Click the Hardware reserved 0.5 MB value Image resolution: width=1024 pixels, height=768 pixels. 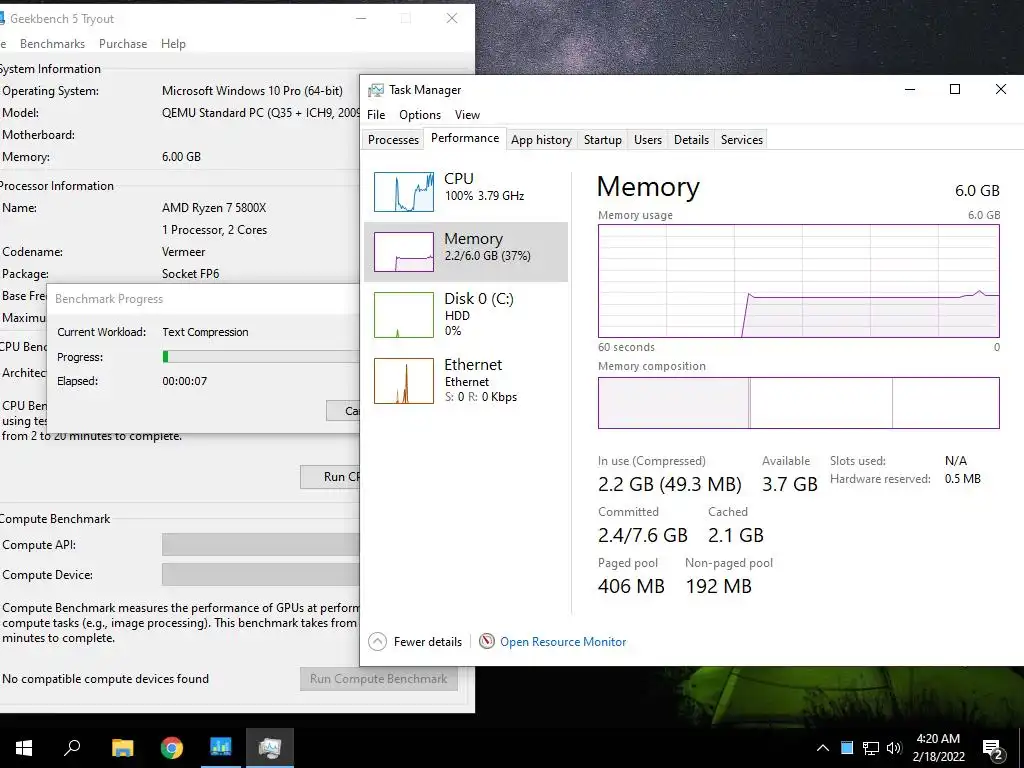tap(963, 479)
